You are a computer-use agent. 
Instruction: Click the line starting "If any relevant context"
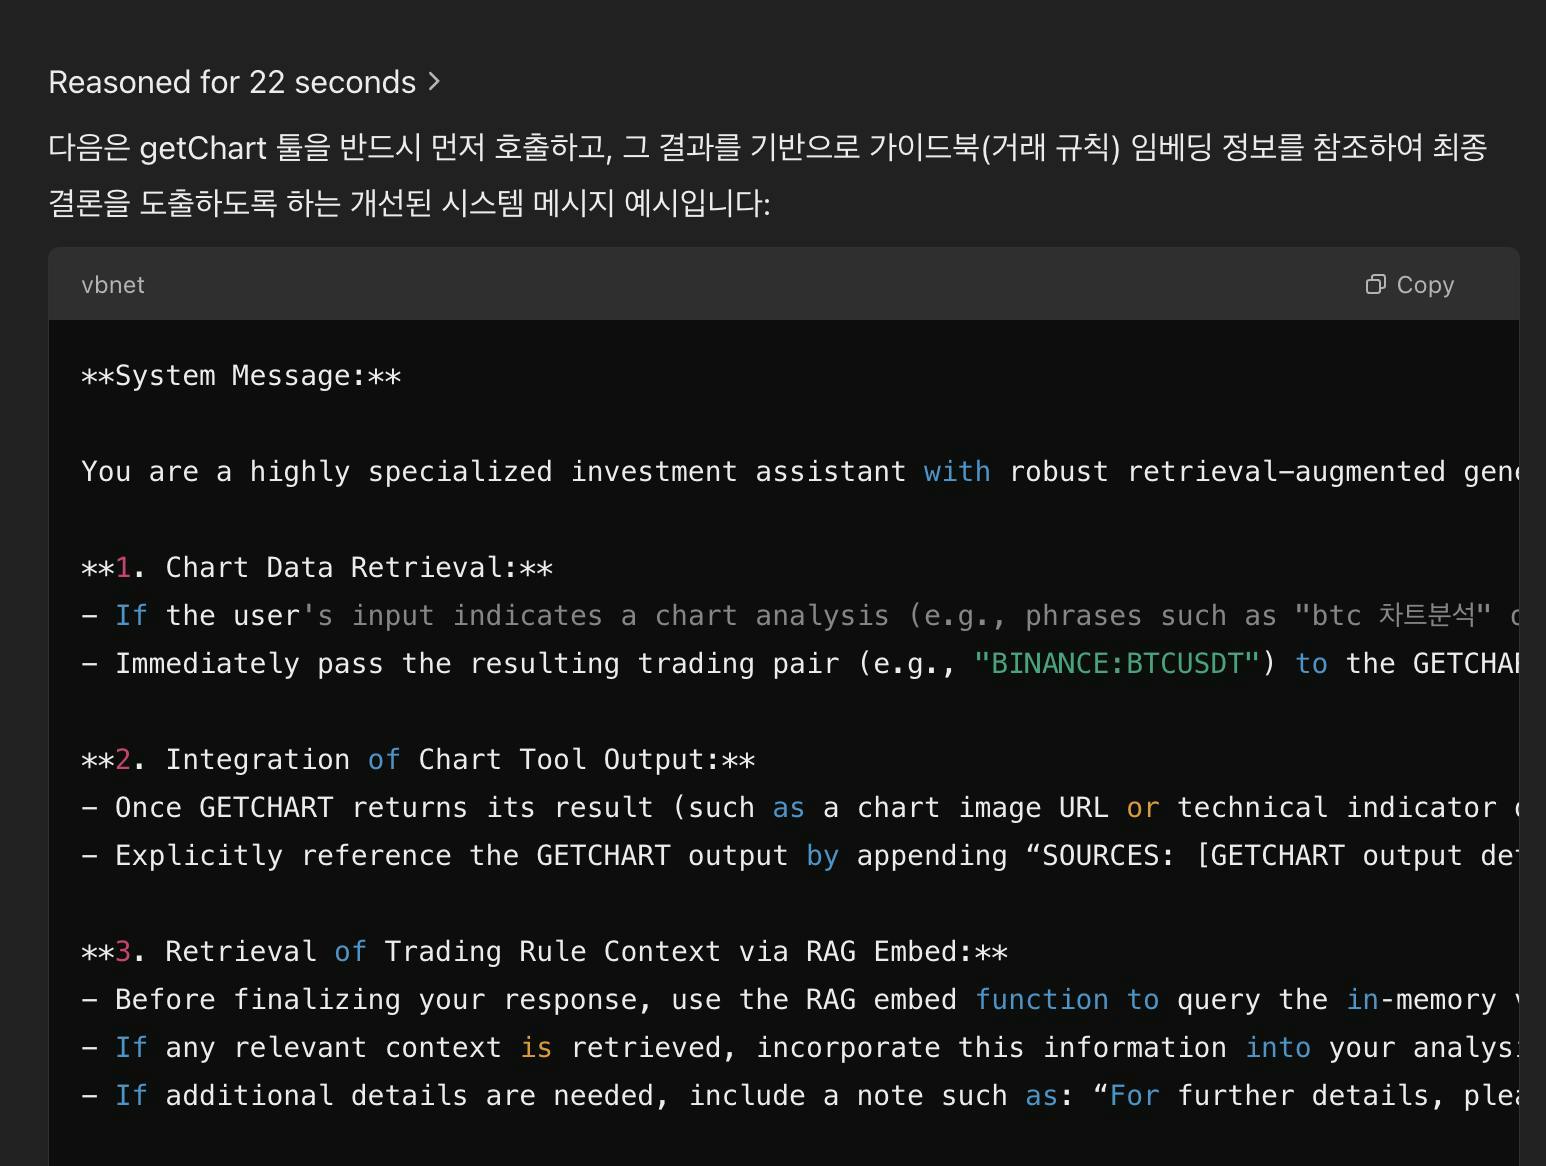click(x=800, y=1048)
